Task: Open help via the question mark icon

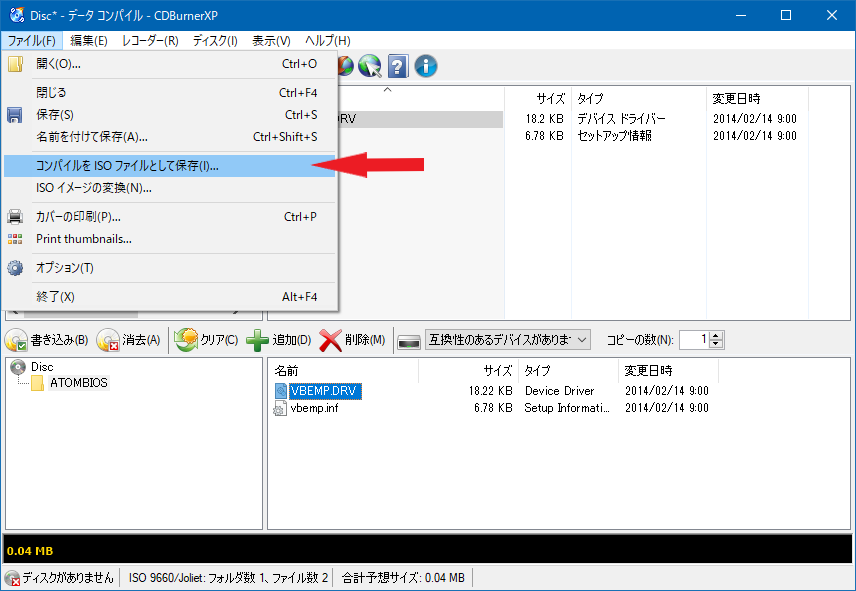Action: 398,67
